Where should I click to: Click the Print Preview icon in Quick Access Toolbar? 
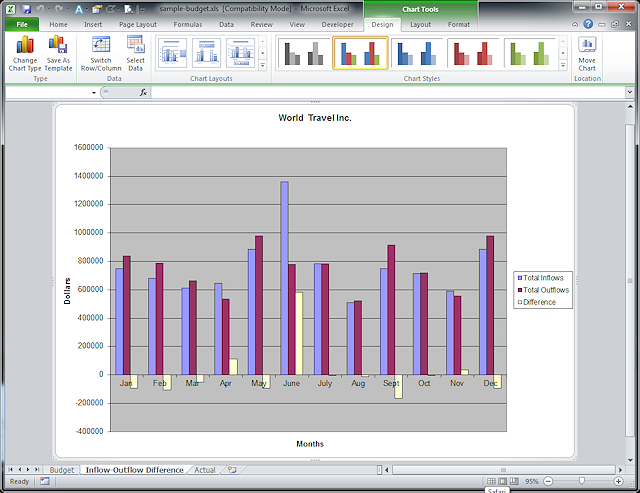(129, 9)
